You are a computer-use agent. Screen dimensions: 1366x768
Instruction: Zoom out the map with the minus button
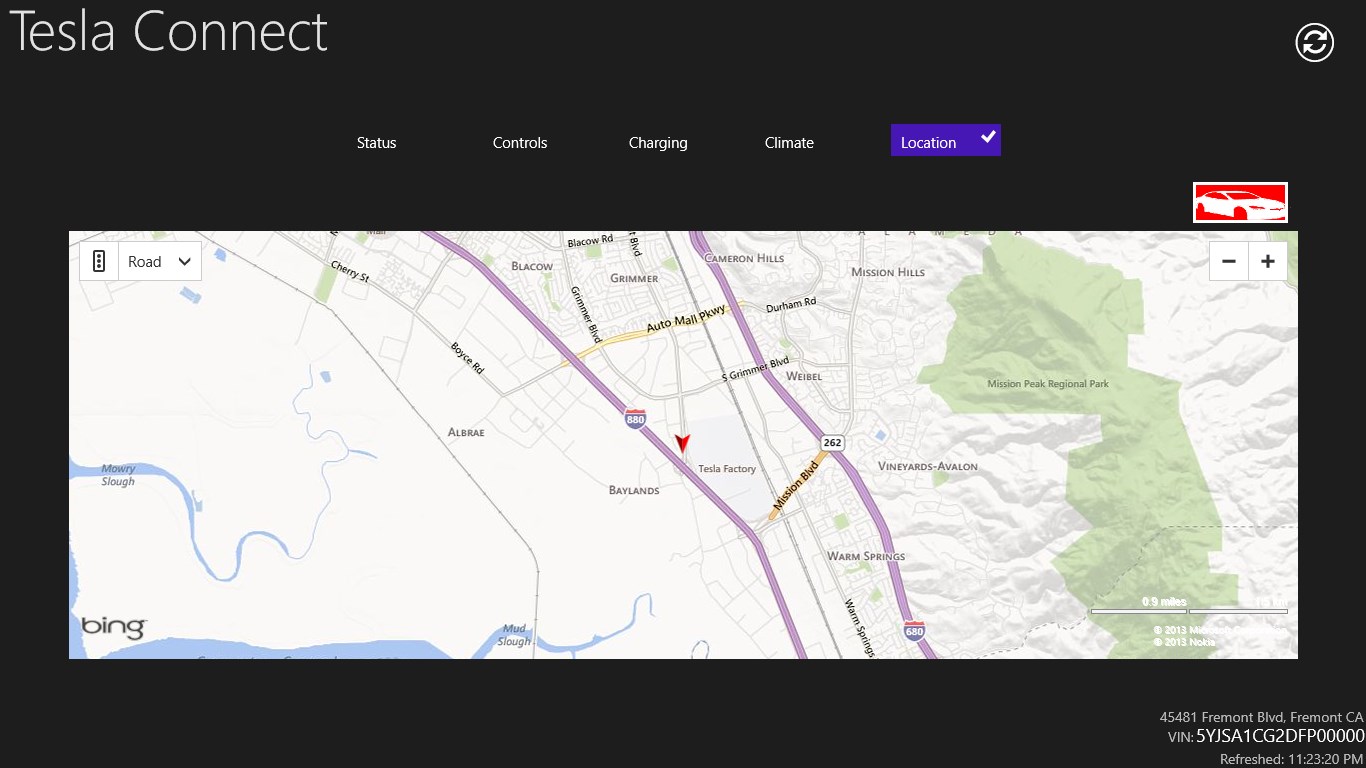pyautogui.click(x=1229, y=261)
